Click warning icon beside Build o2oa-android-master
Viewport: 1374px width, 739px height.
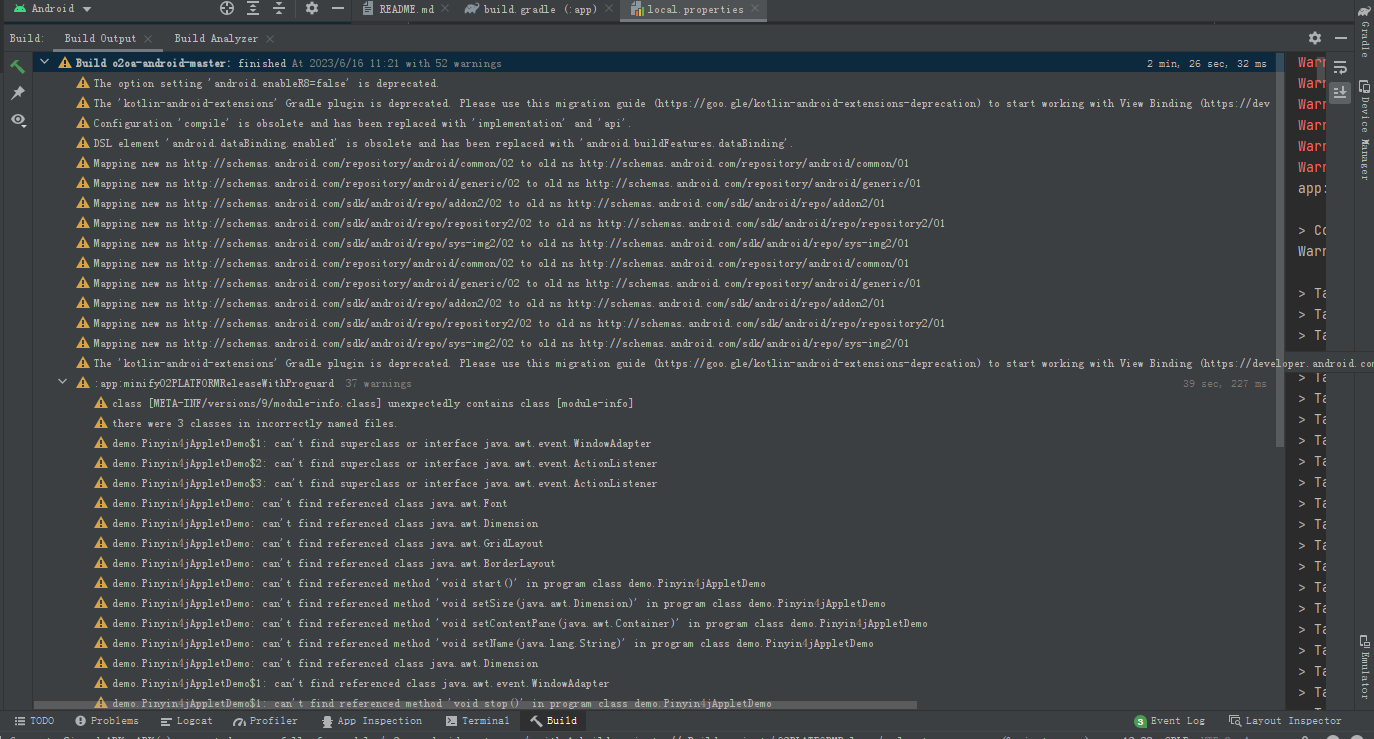tap(65, 64)
